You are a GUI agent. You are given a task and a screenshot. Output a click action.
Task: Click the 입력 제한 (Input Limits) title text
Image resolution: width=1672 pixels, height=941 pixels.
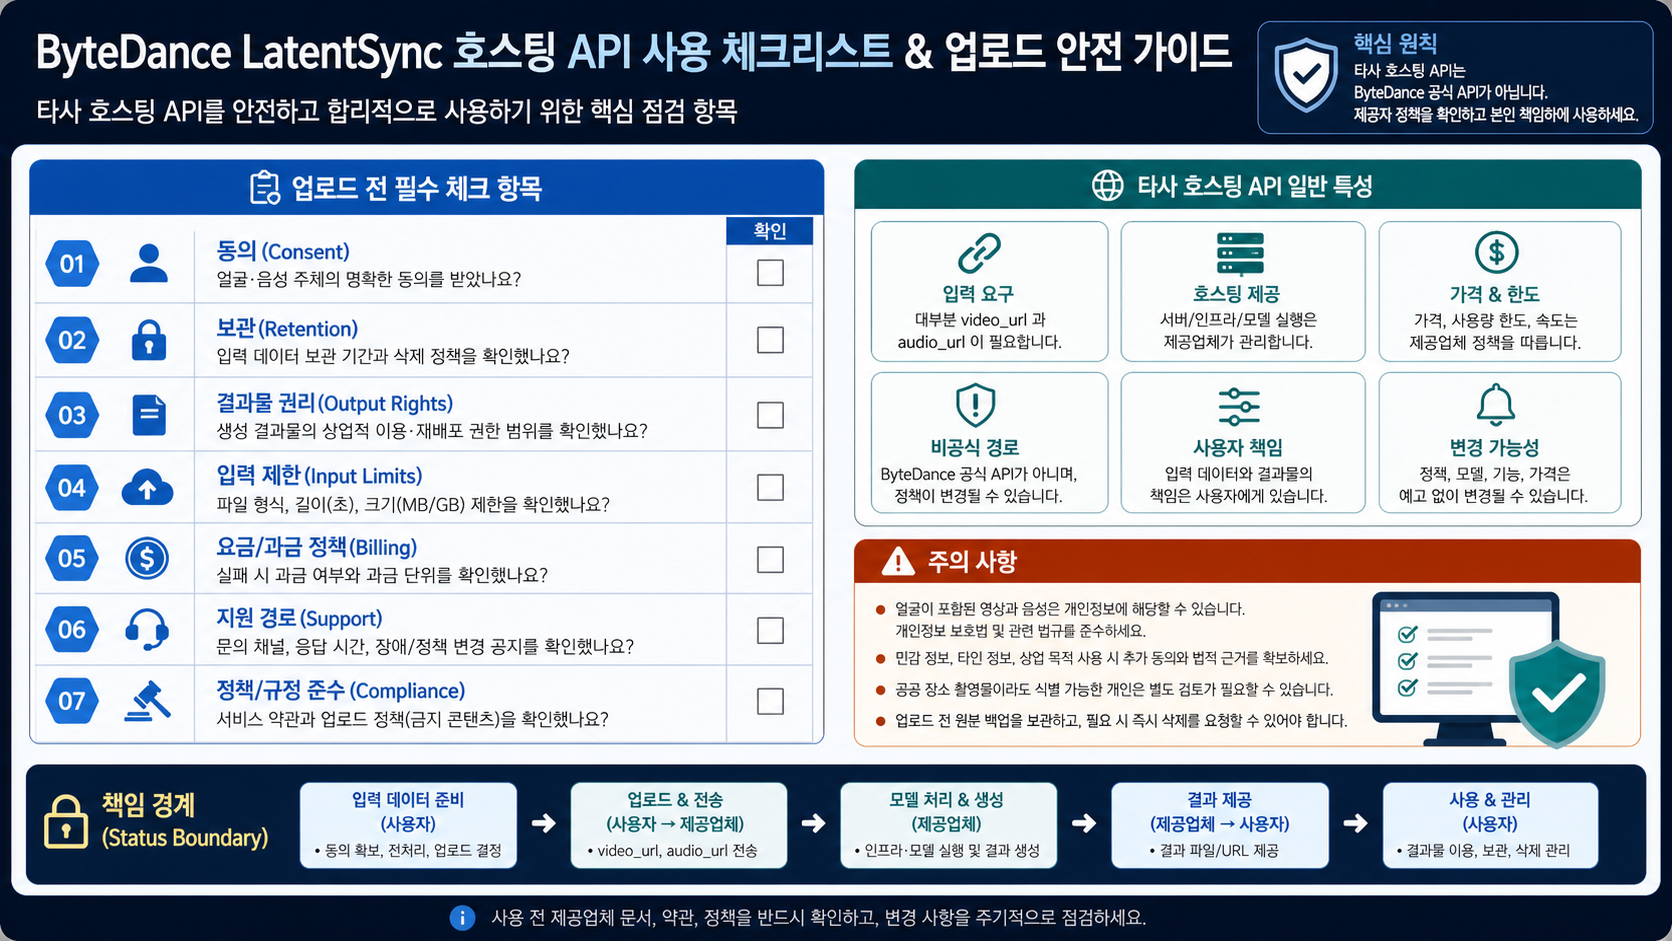pos(319,475)
